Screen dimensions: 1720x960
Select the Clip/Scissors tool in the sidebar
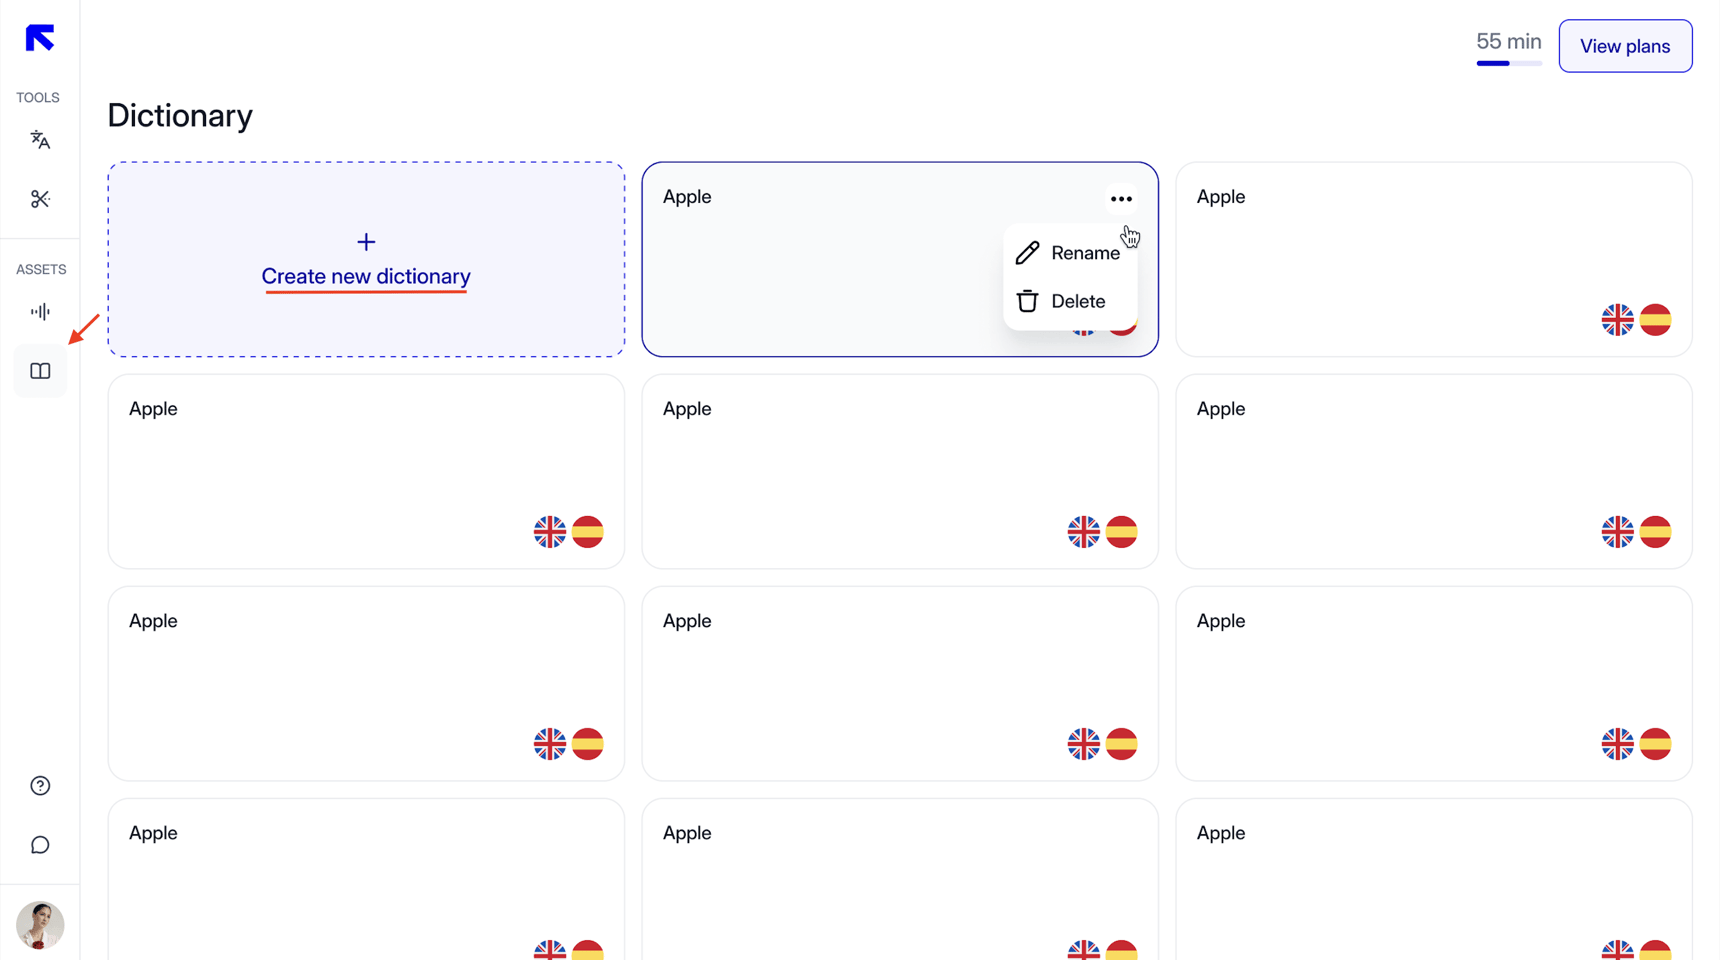(40, 198)
